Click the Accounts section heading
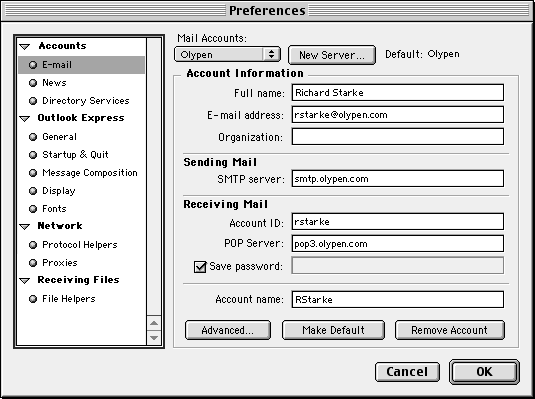 (x=62, y=46)
